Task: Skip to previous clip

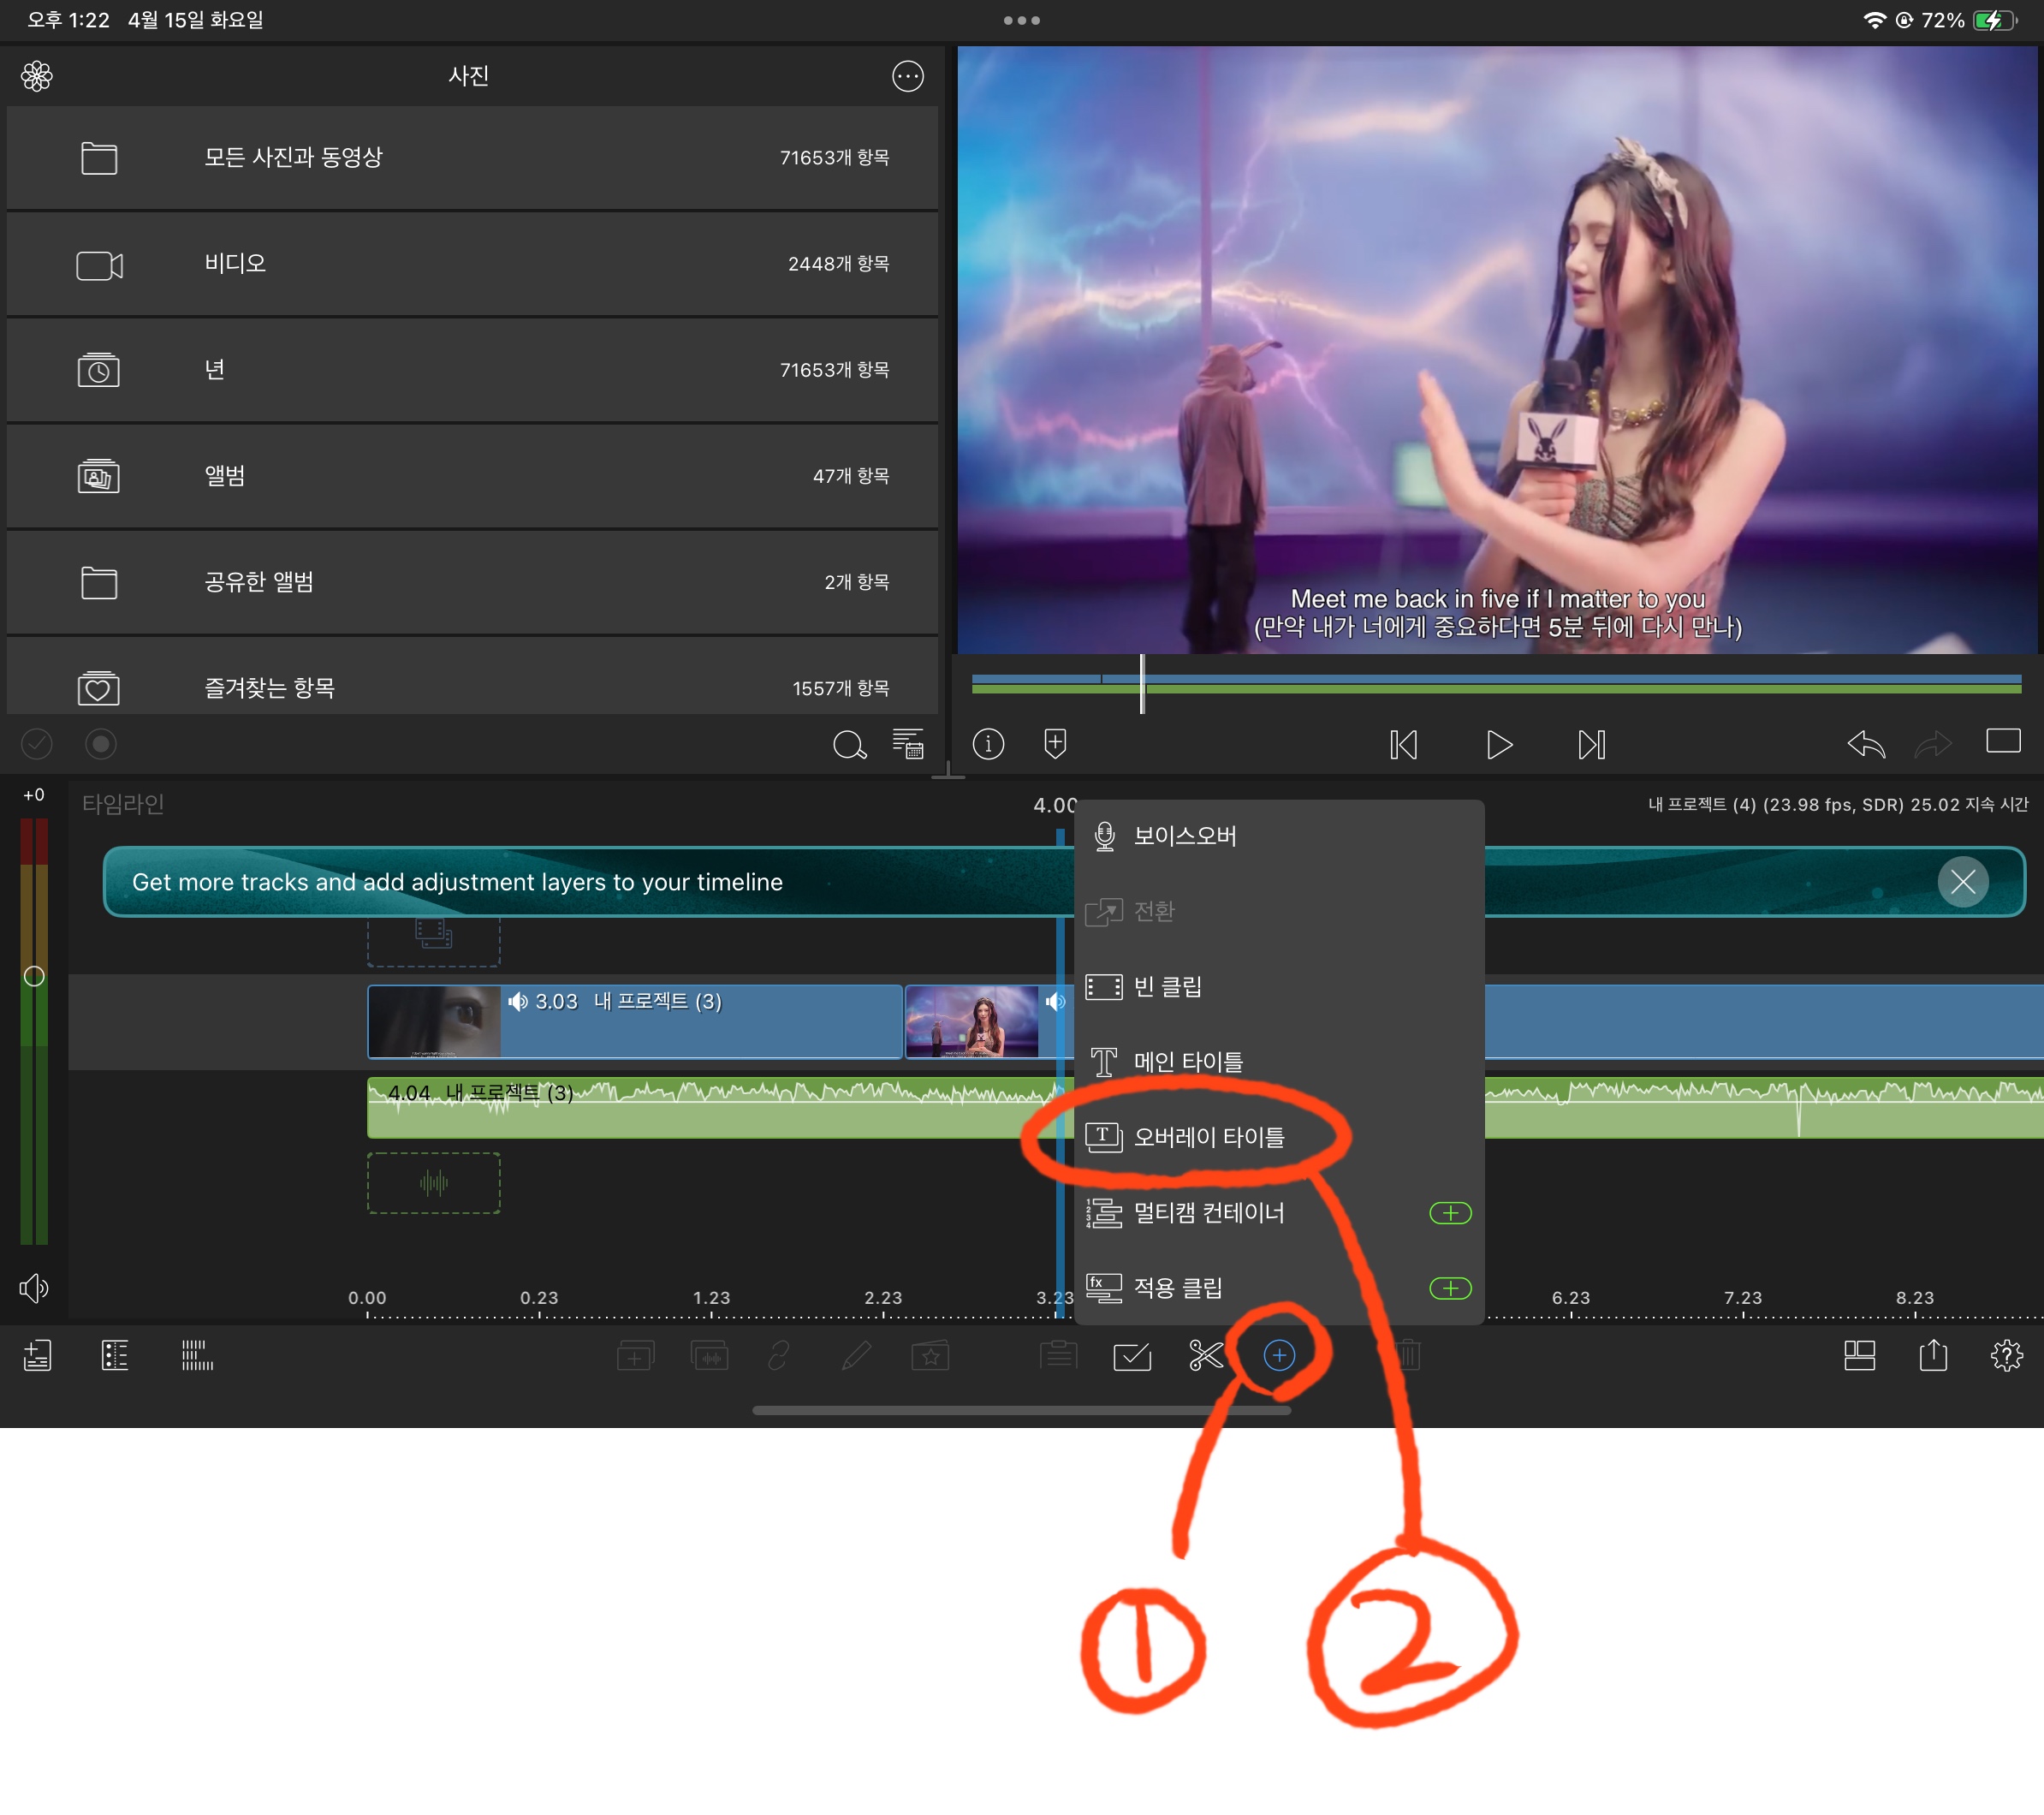Action: click(1403, 745)
